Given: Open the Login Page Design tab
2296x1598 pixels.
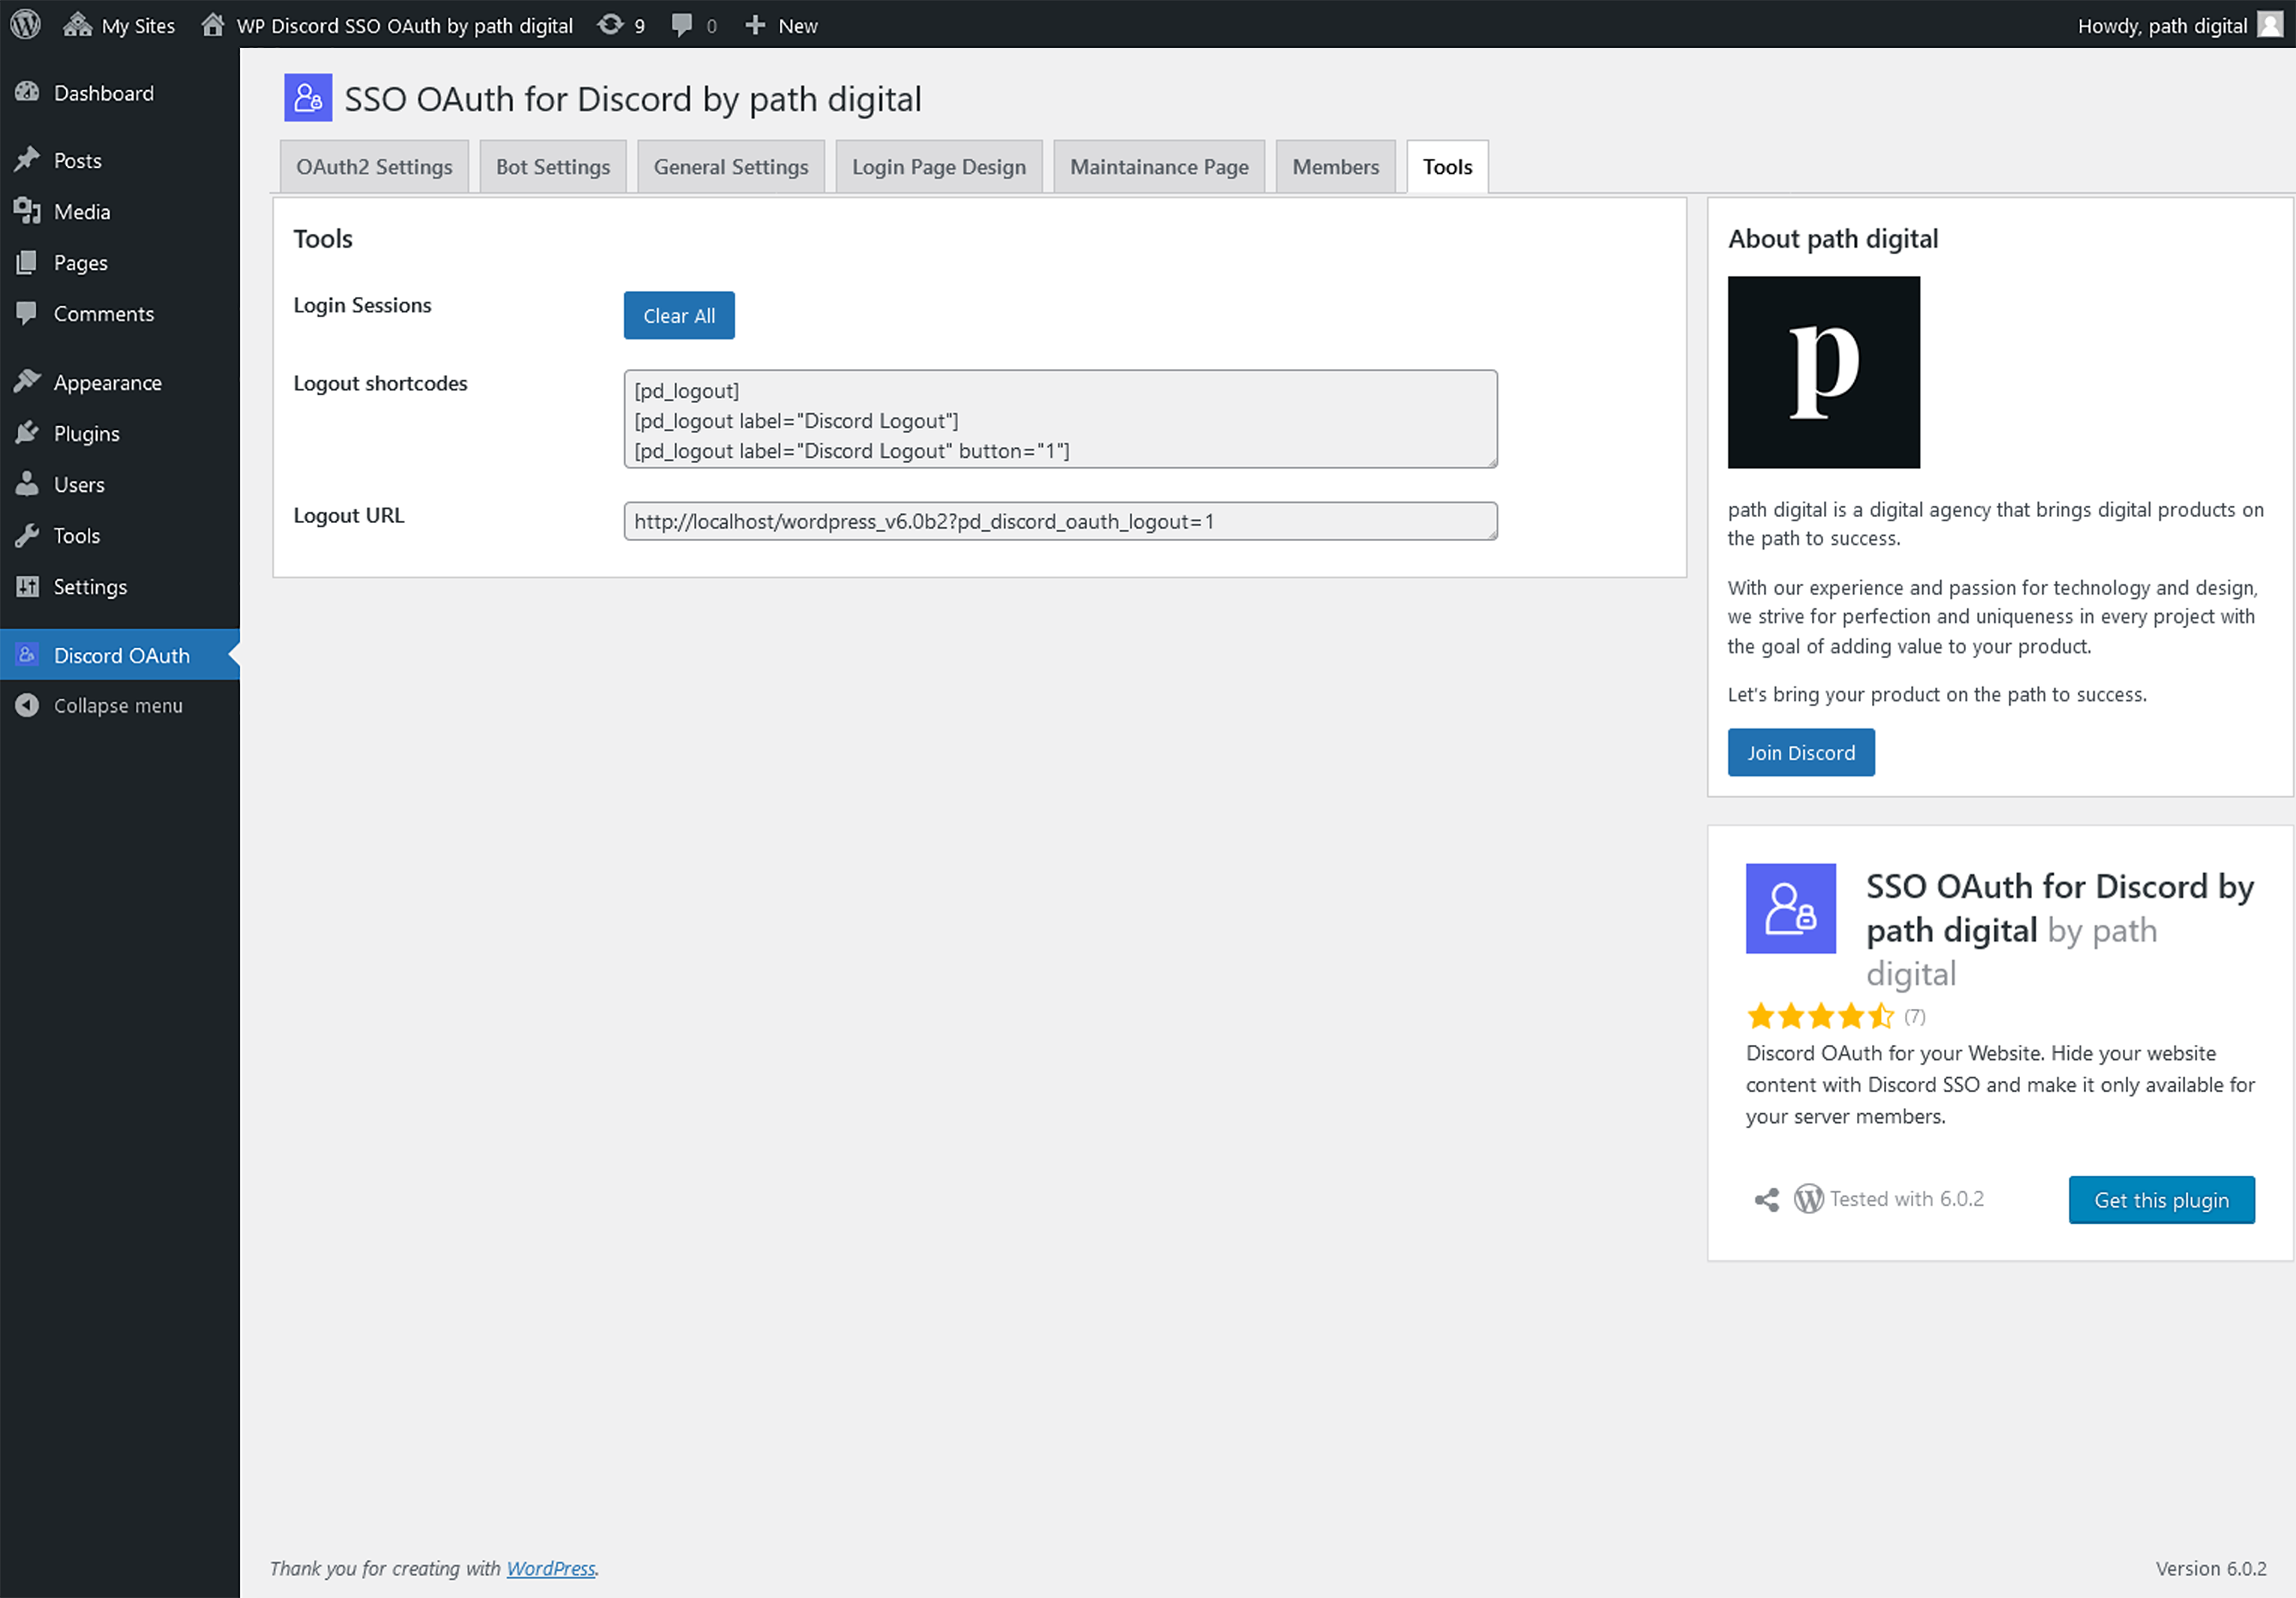Looking at the screenshot, I should point(939,167).
